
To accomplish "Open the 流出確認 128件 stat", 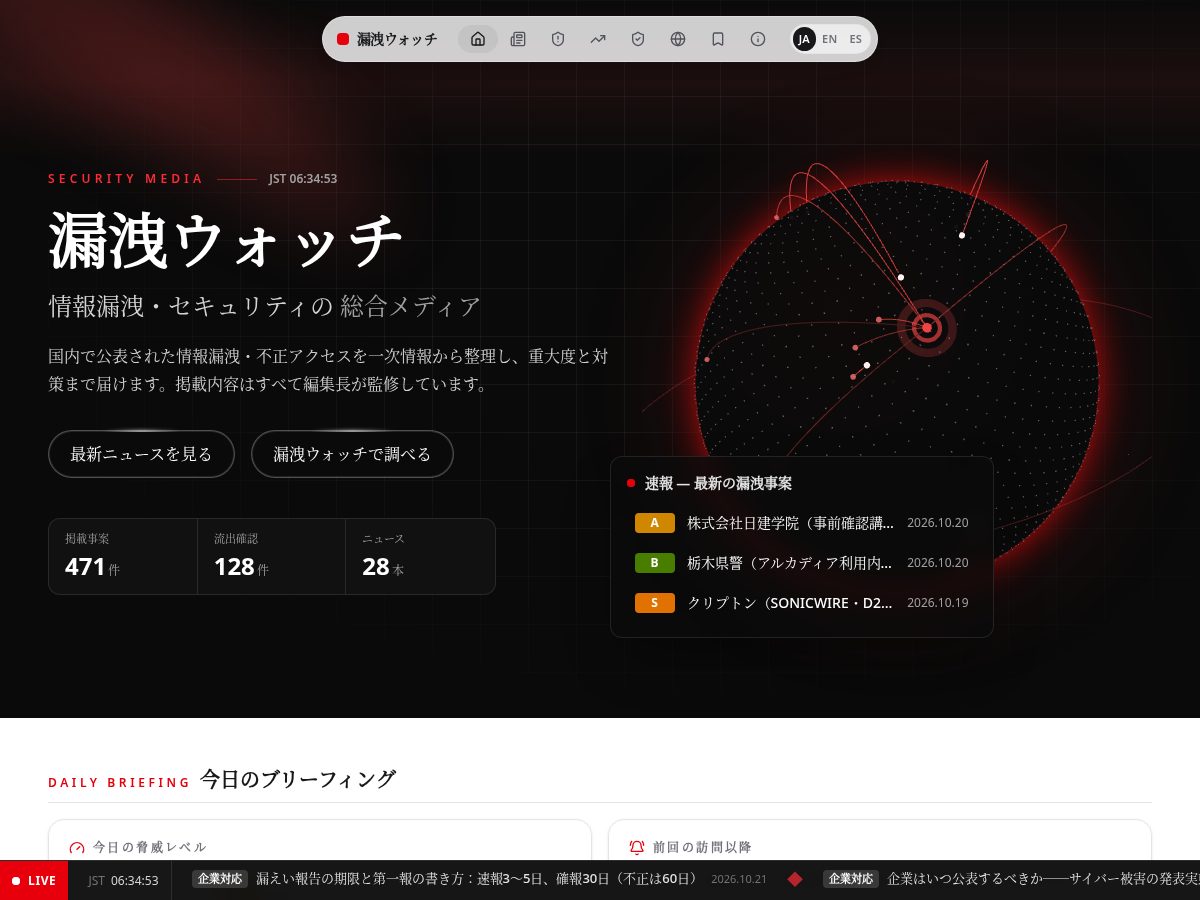I will coord(271,556).
